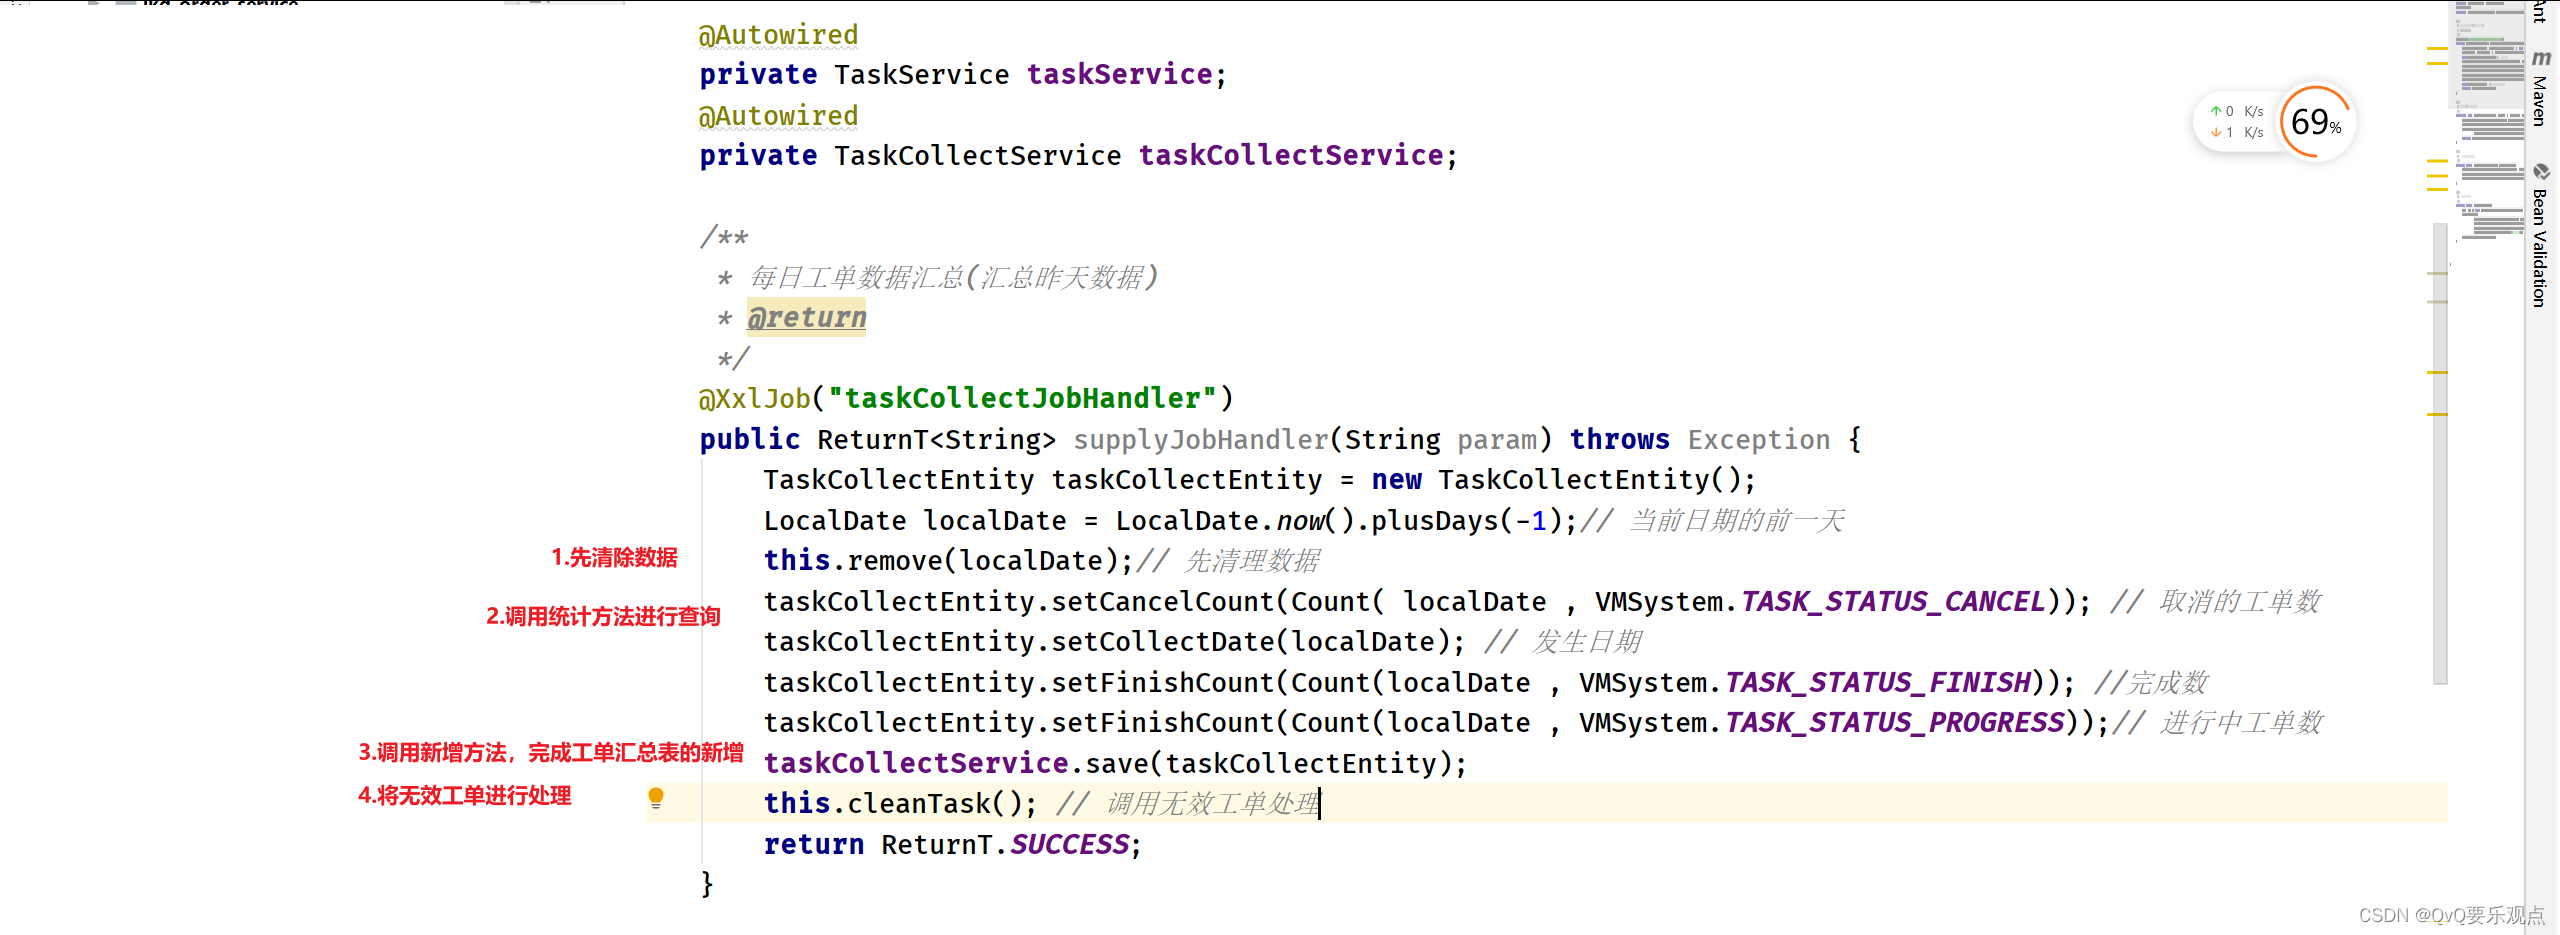This screenshot has width=2560, height=935.
Task: Click the comment 完成数
Action: coord(2167,683)
